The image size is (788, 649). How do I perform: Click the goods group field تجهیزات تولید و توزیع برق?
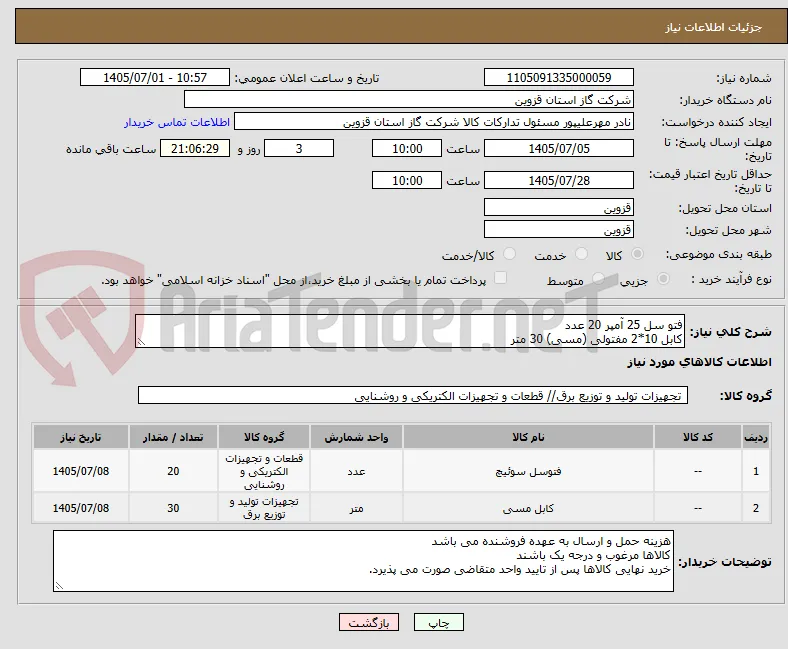(x=413, y=395)
